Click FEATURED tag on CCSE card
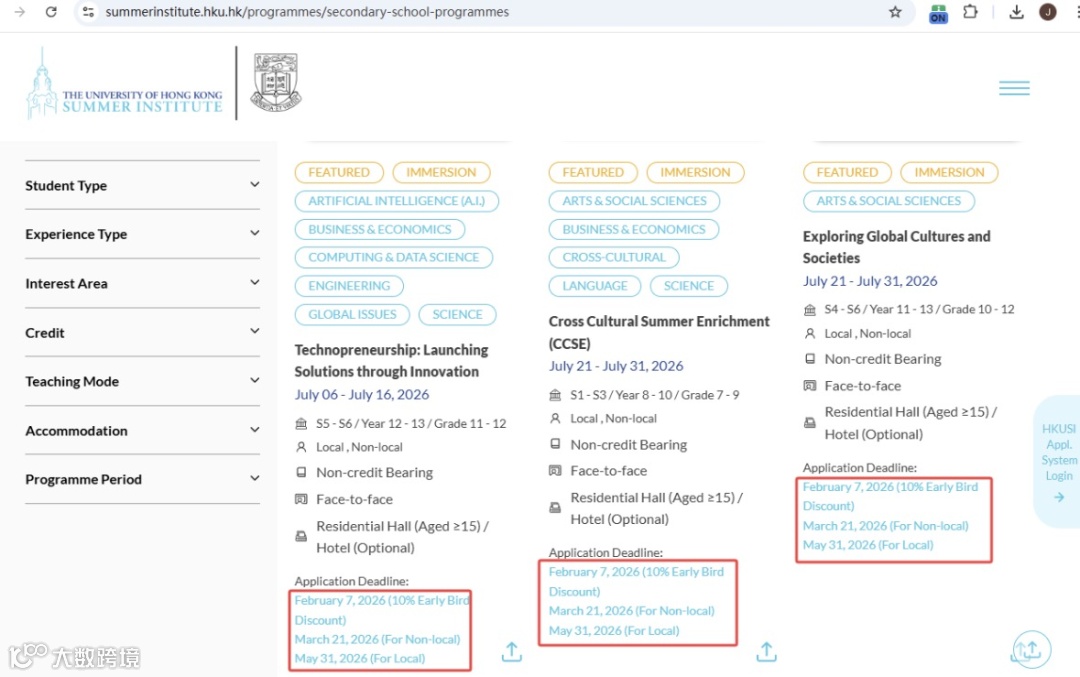The height and width of the screenshot is (677, 1080). (x=593, y=172)
